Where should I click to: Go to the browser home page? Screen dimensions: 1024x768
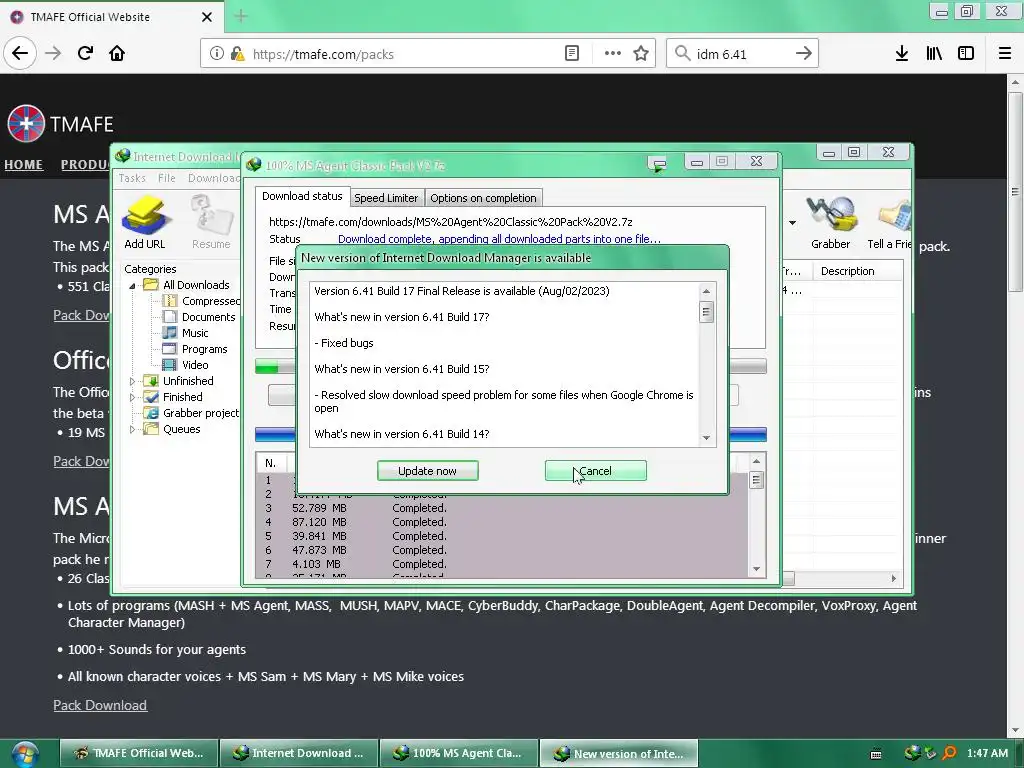click(x=117, y=53)
